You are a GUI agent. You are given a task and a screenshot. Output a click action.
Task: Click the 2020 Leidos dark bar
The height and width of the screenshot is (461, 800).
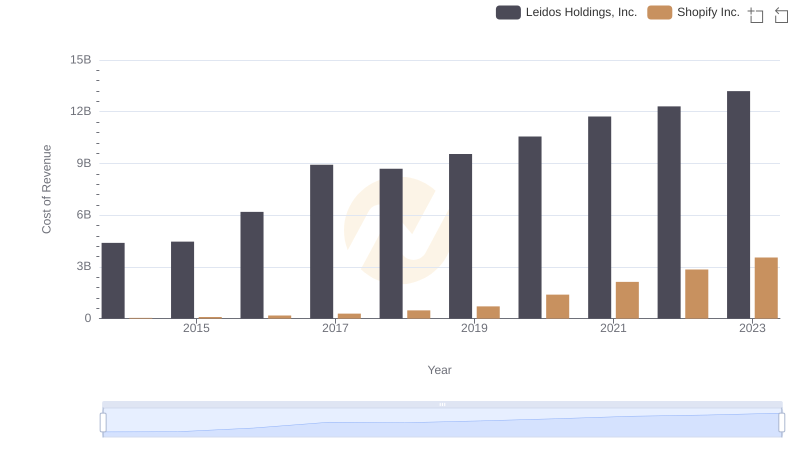(530, 227)
